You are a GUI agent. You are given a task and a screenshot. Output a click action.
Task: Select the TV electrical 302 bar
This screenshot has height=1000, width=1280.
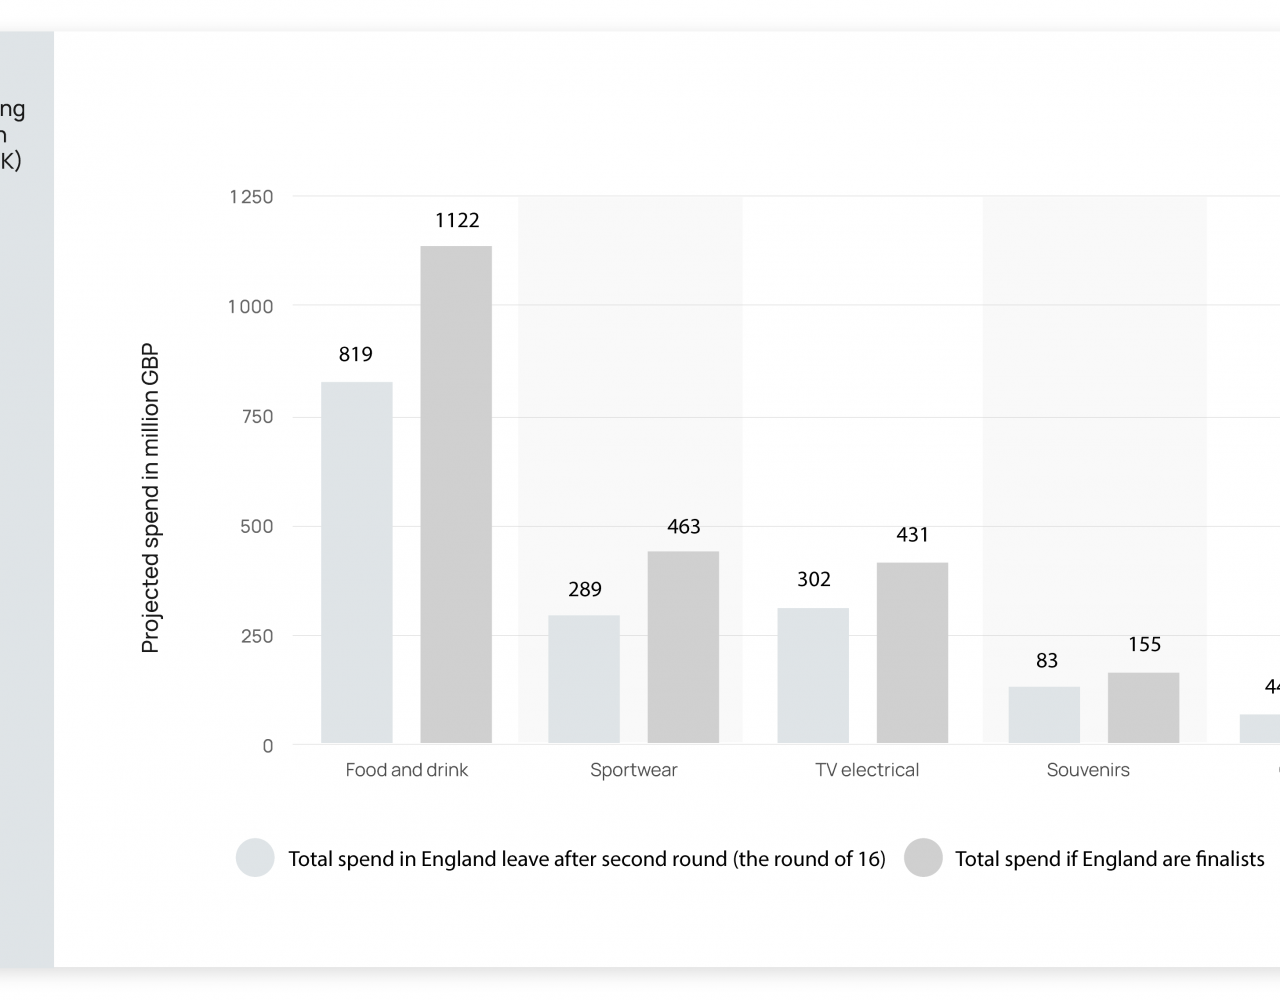click(813, 675)
